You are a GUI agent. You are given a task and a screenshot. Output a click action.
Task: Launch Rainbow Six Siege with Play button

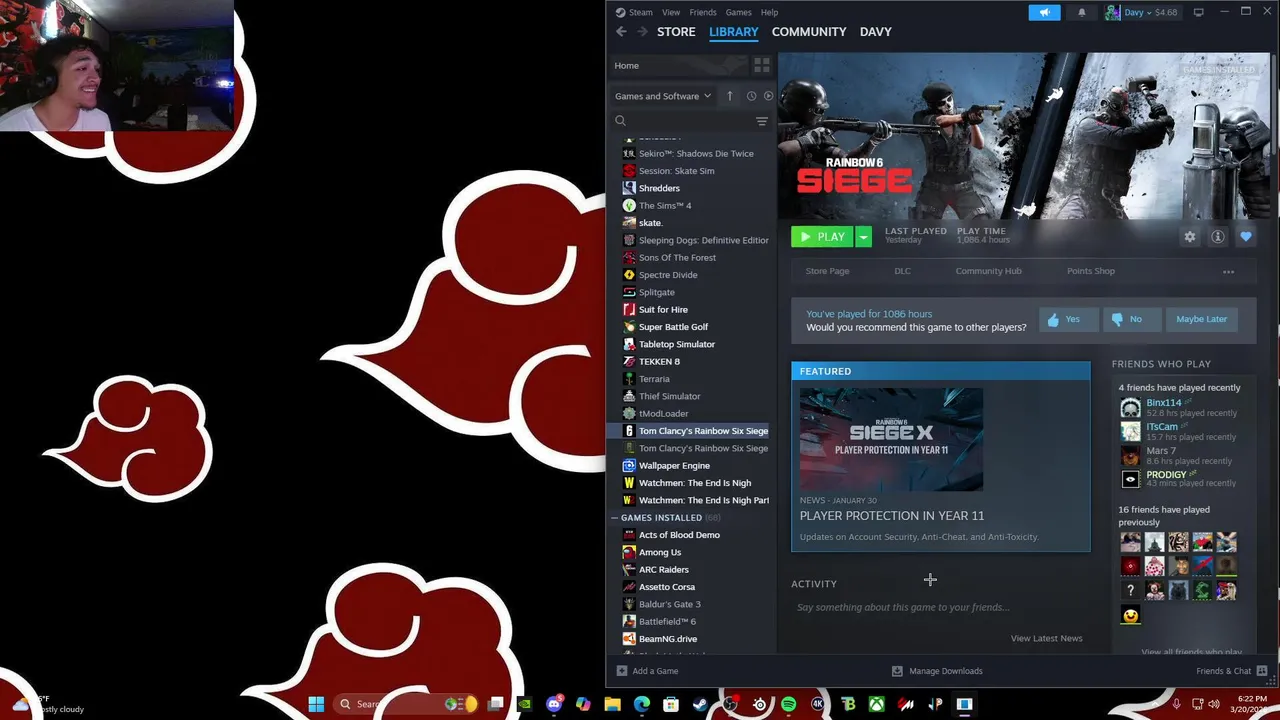pyautogui.click(x=822, y=237)
